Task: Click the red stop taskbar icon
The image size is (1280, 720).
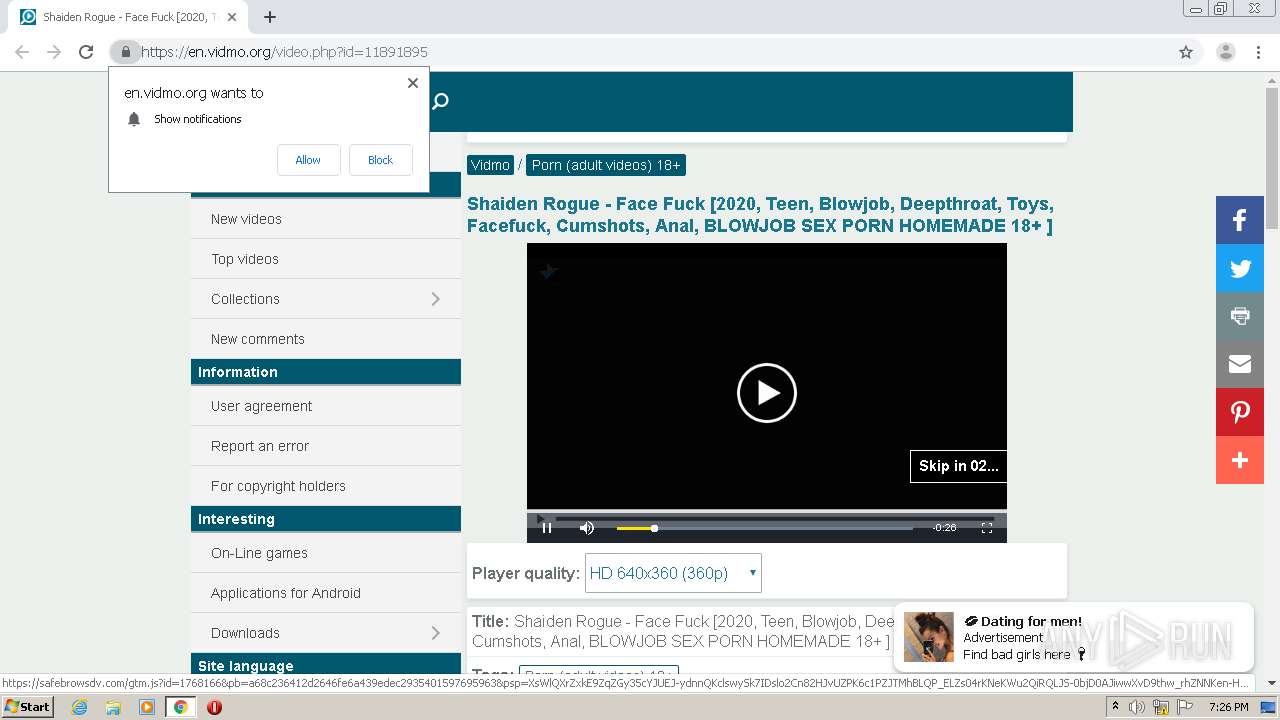Action: coord(214,707)
